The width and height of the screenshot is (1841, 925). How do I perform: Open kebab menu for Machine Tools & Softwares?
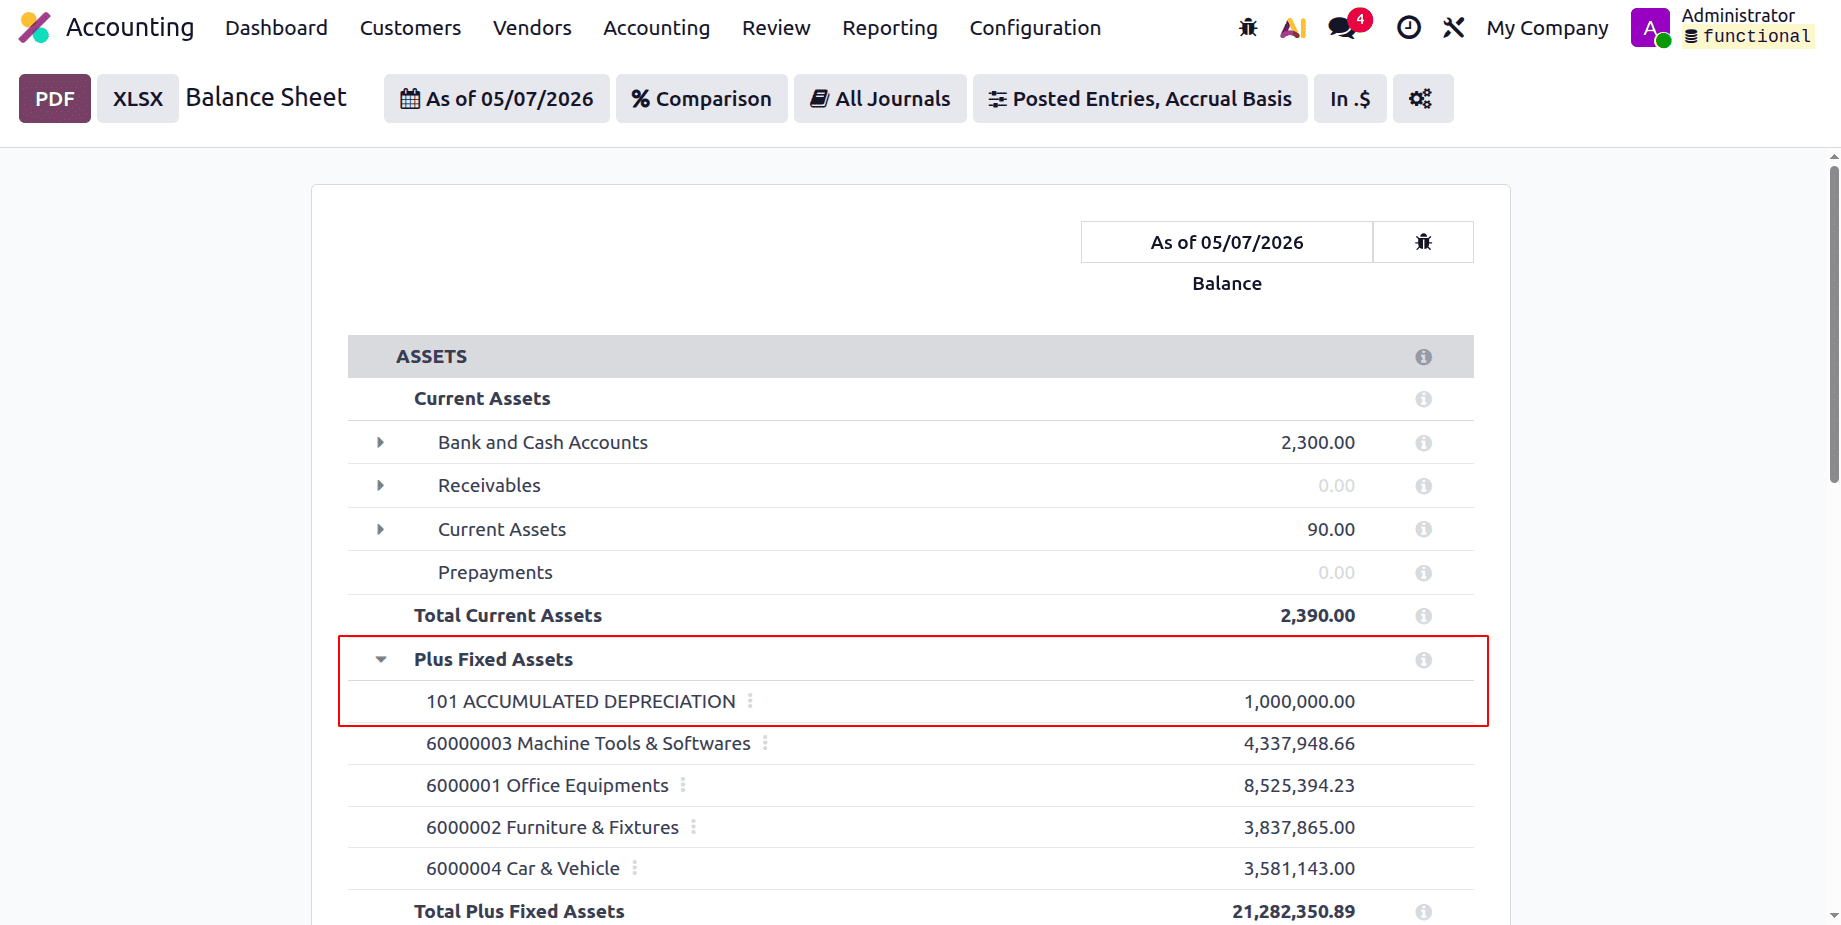tap(765, 743)
